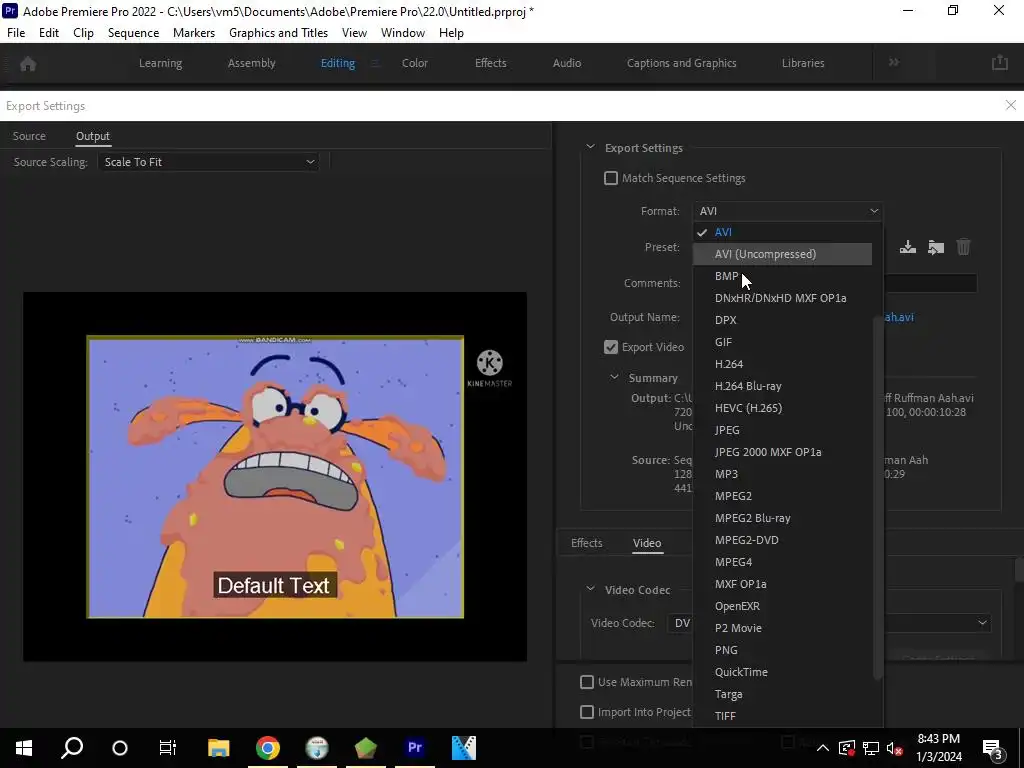Open the round downloader taskbar app

pyautogui.click(x=317, y=748)
